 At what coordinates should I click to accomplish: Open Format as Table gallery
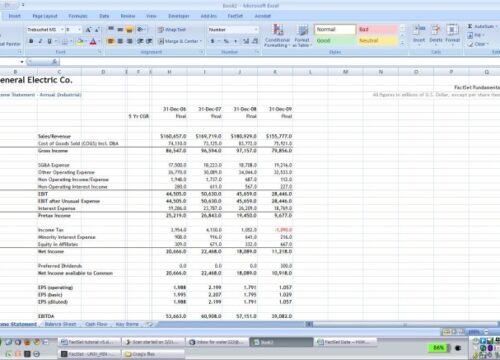point(302,36)
